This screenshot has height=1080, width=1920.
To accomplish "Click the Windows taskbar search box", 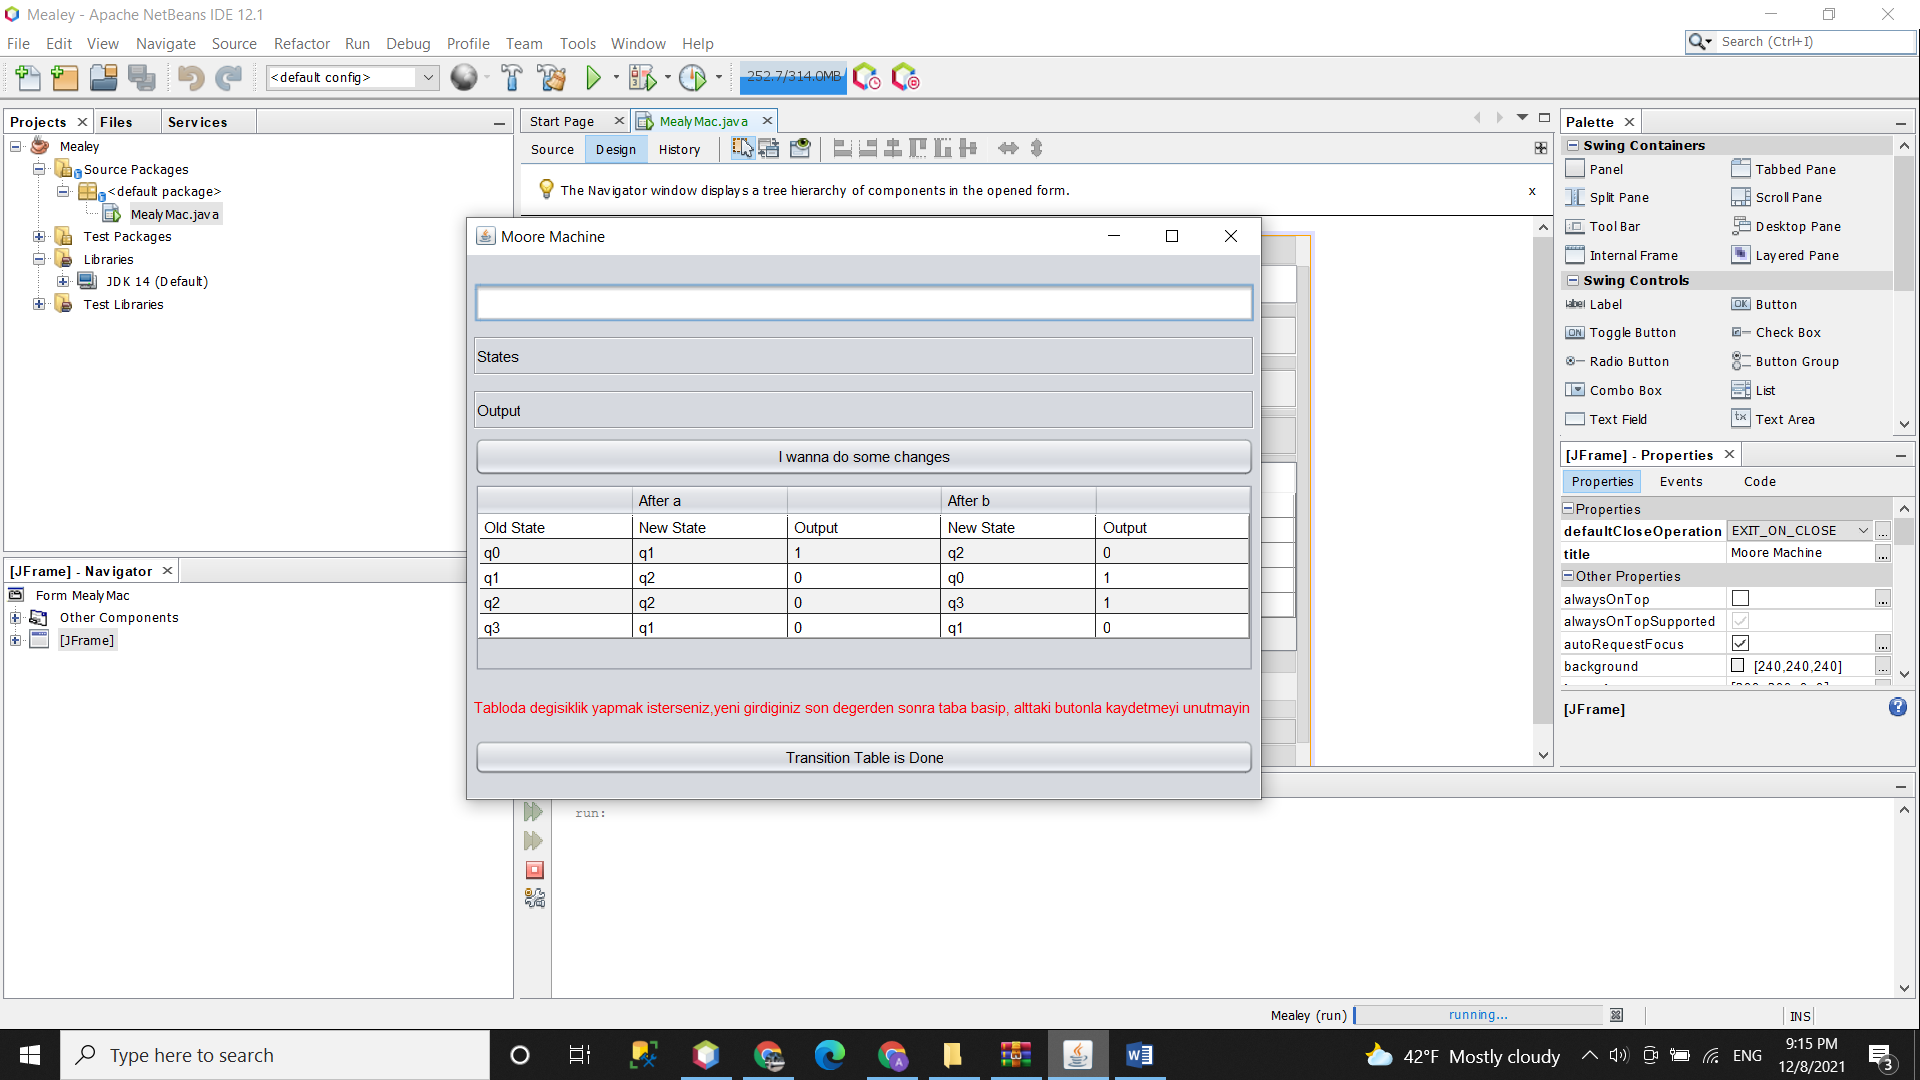I will (275, 1055).
